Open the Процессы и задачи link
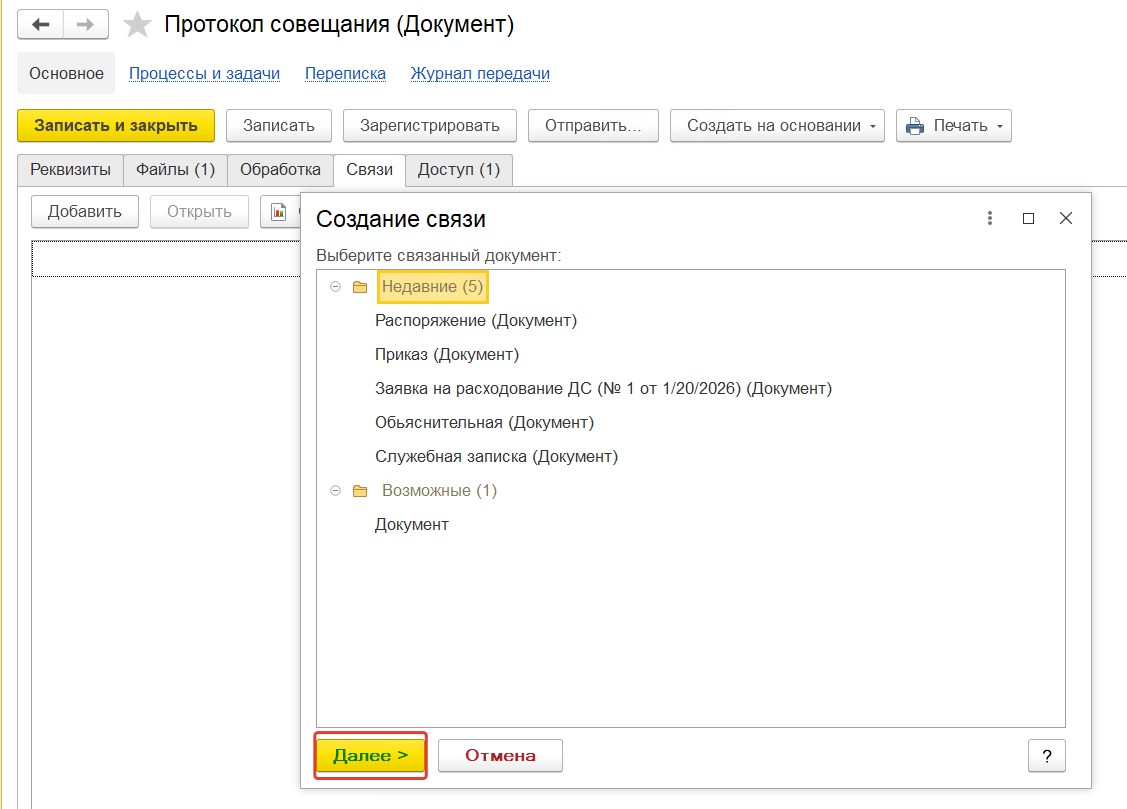1127x809 pixels. point(204,73)
